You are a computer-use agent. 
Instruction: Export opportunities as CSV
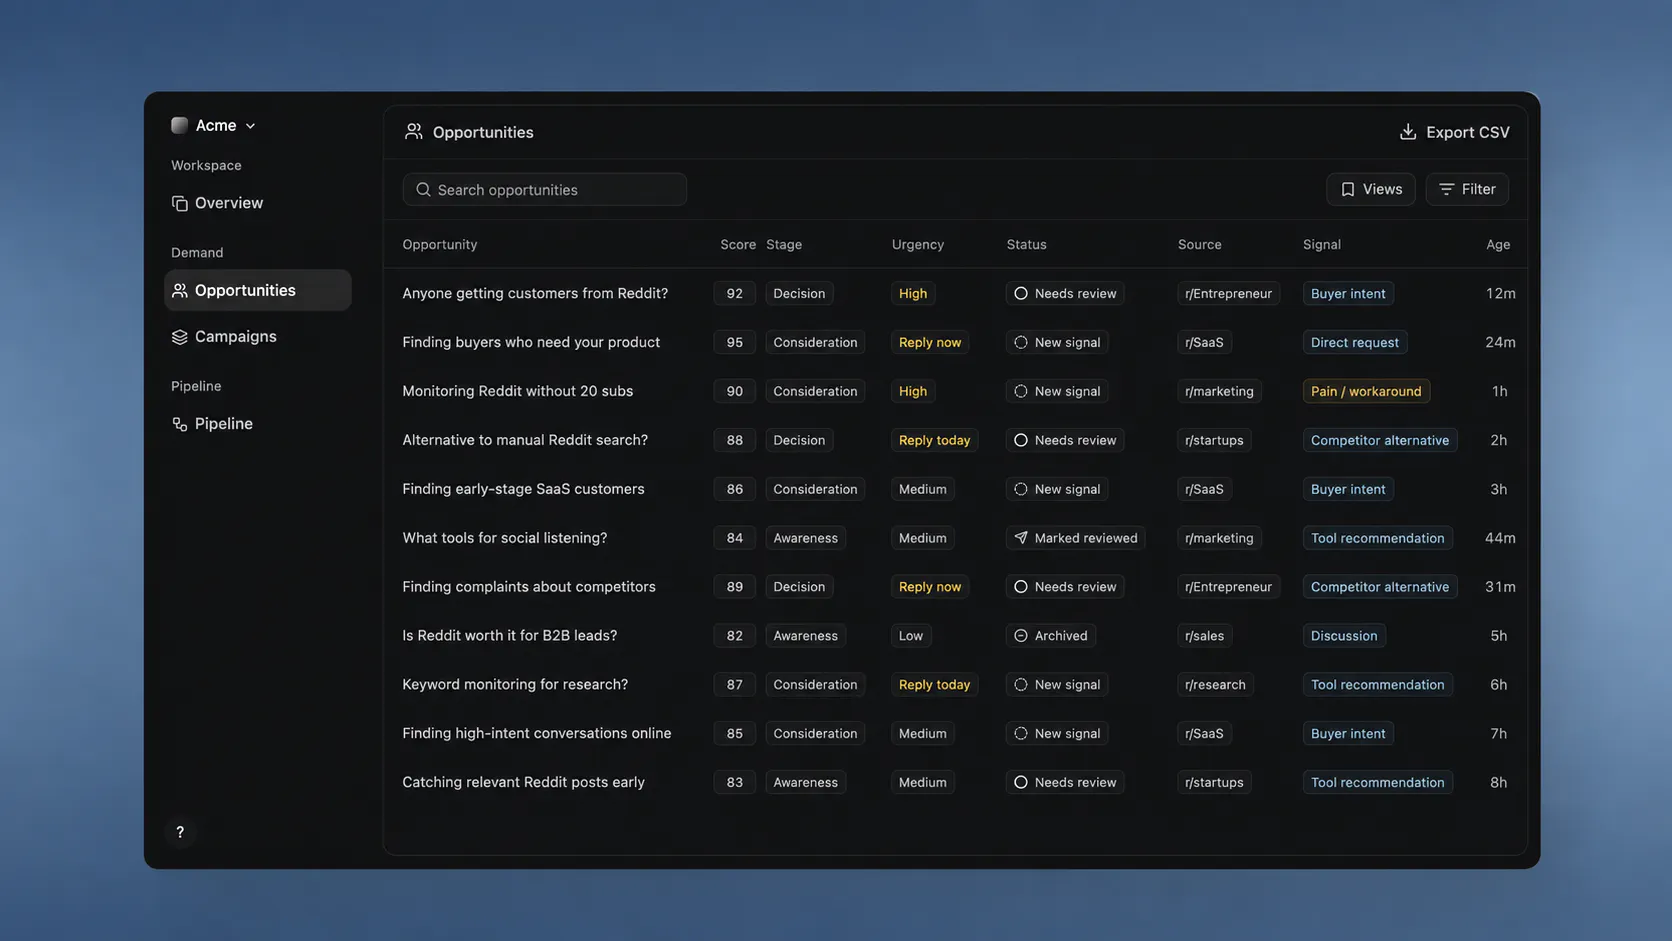point(1454,132)
